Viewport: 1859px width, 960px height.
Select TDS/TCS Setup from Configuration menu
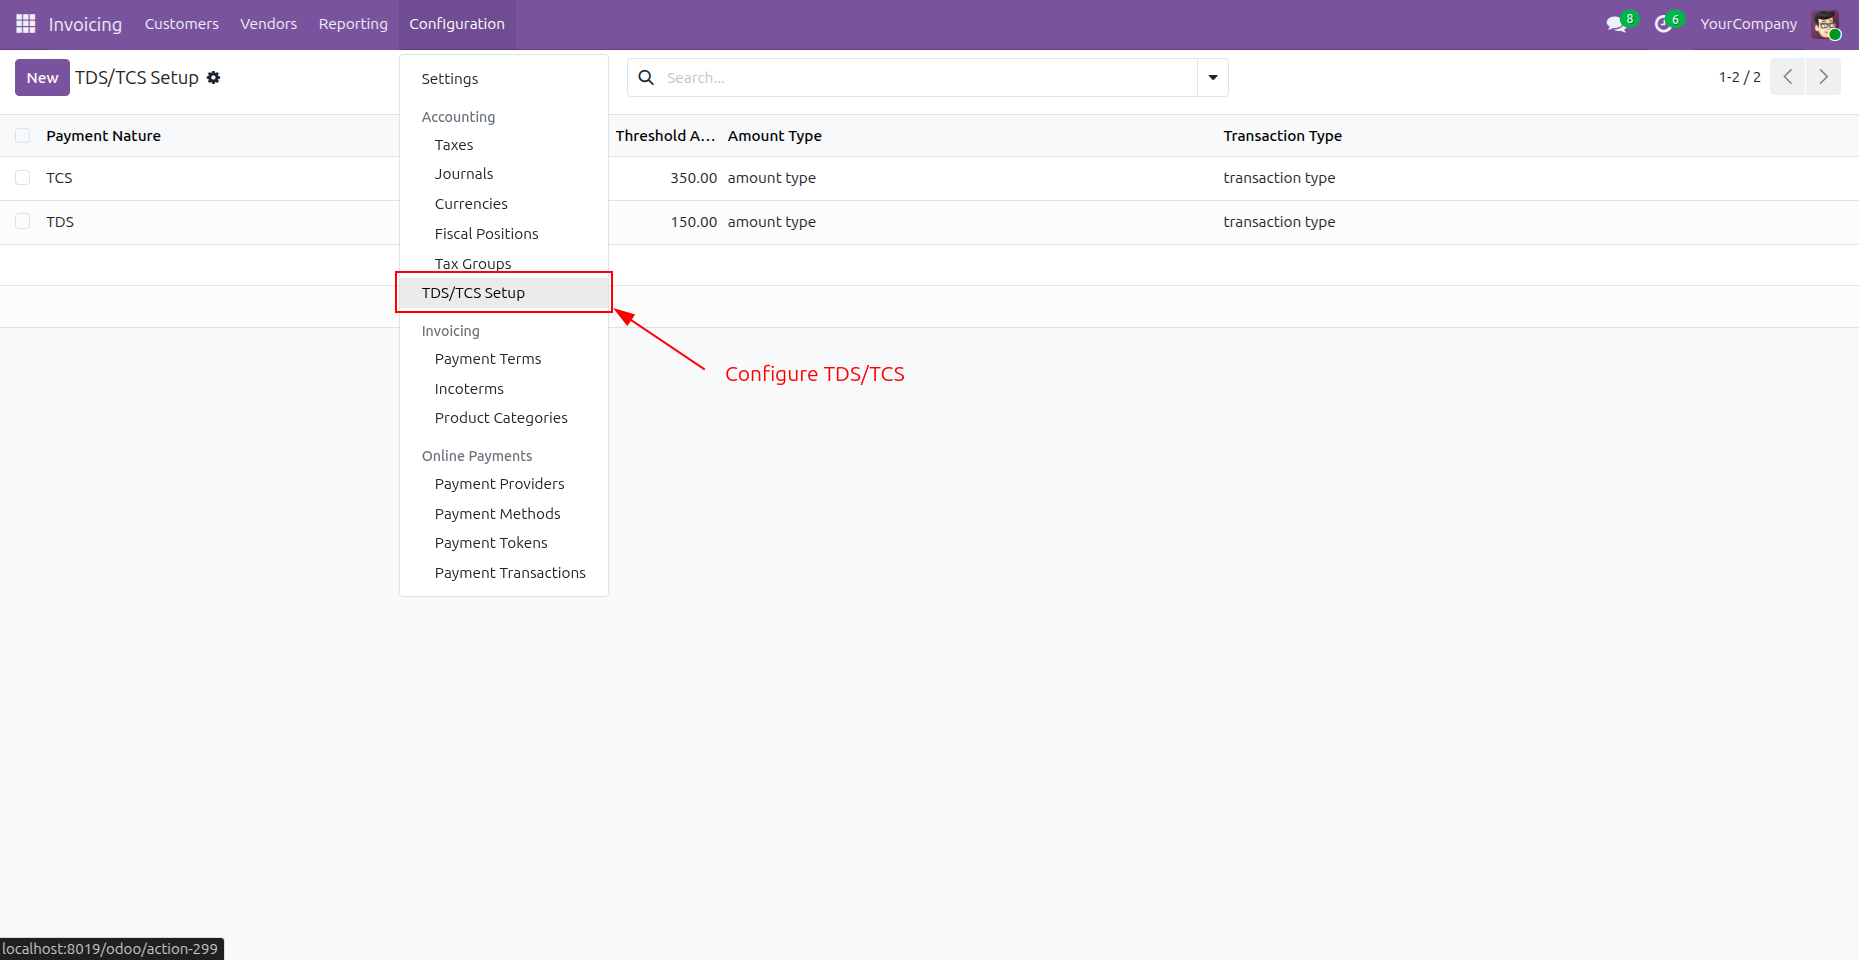pyautogui.click(x=473, y=293)
